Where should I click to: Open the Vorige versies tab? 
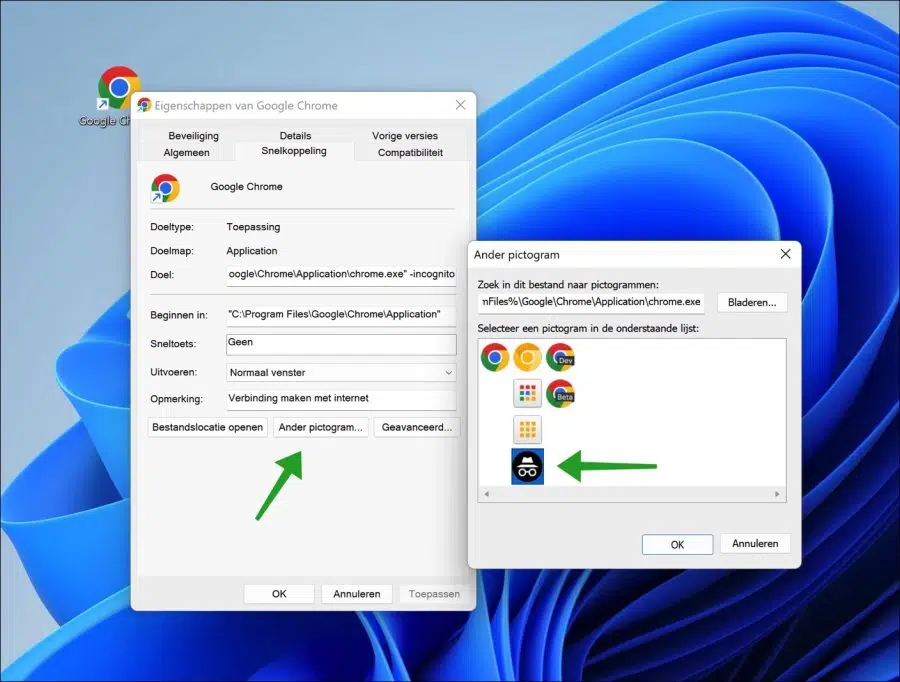[405, 135]
